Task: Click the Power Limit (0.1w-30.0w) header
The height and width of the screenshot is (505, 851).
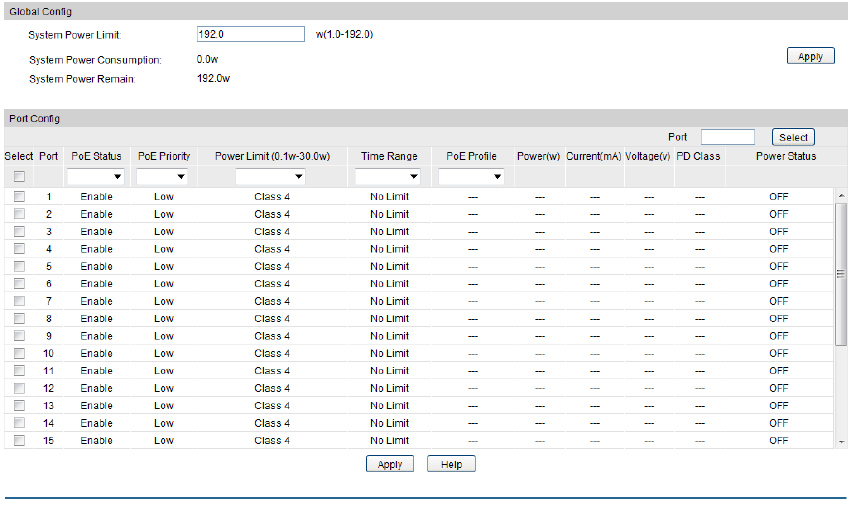Action: click(272, 156)
